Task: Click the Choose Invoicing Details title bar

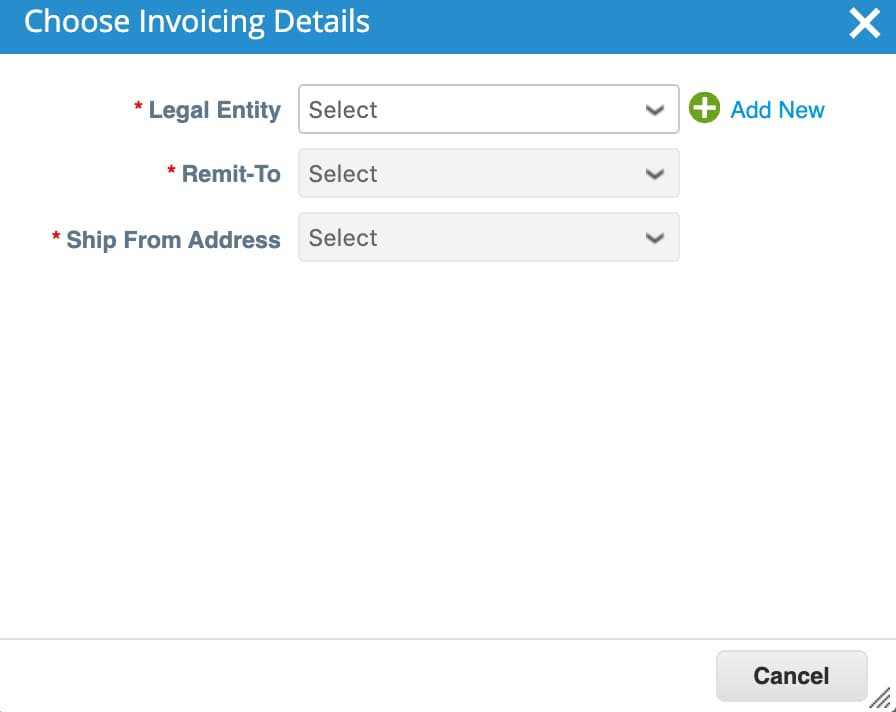Action: (x=196, y=21)
